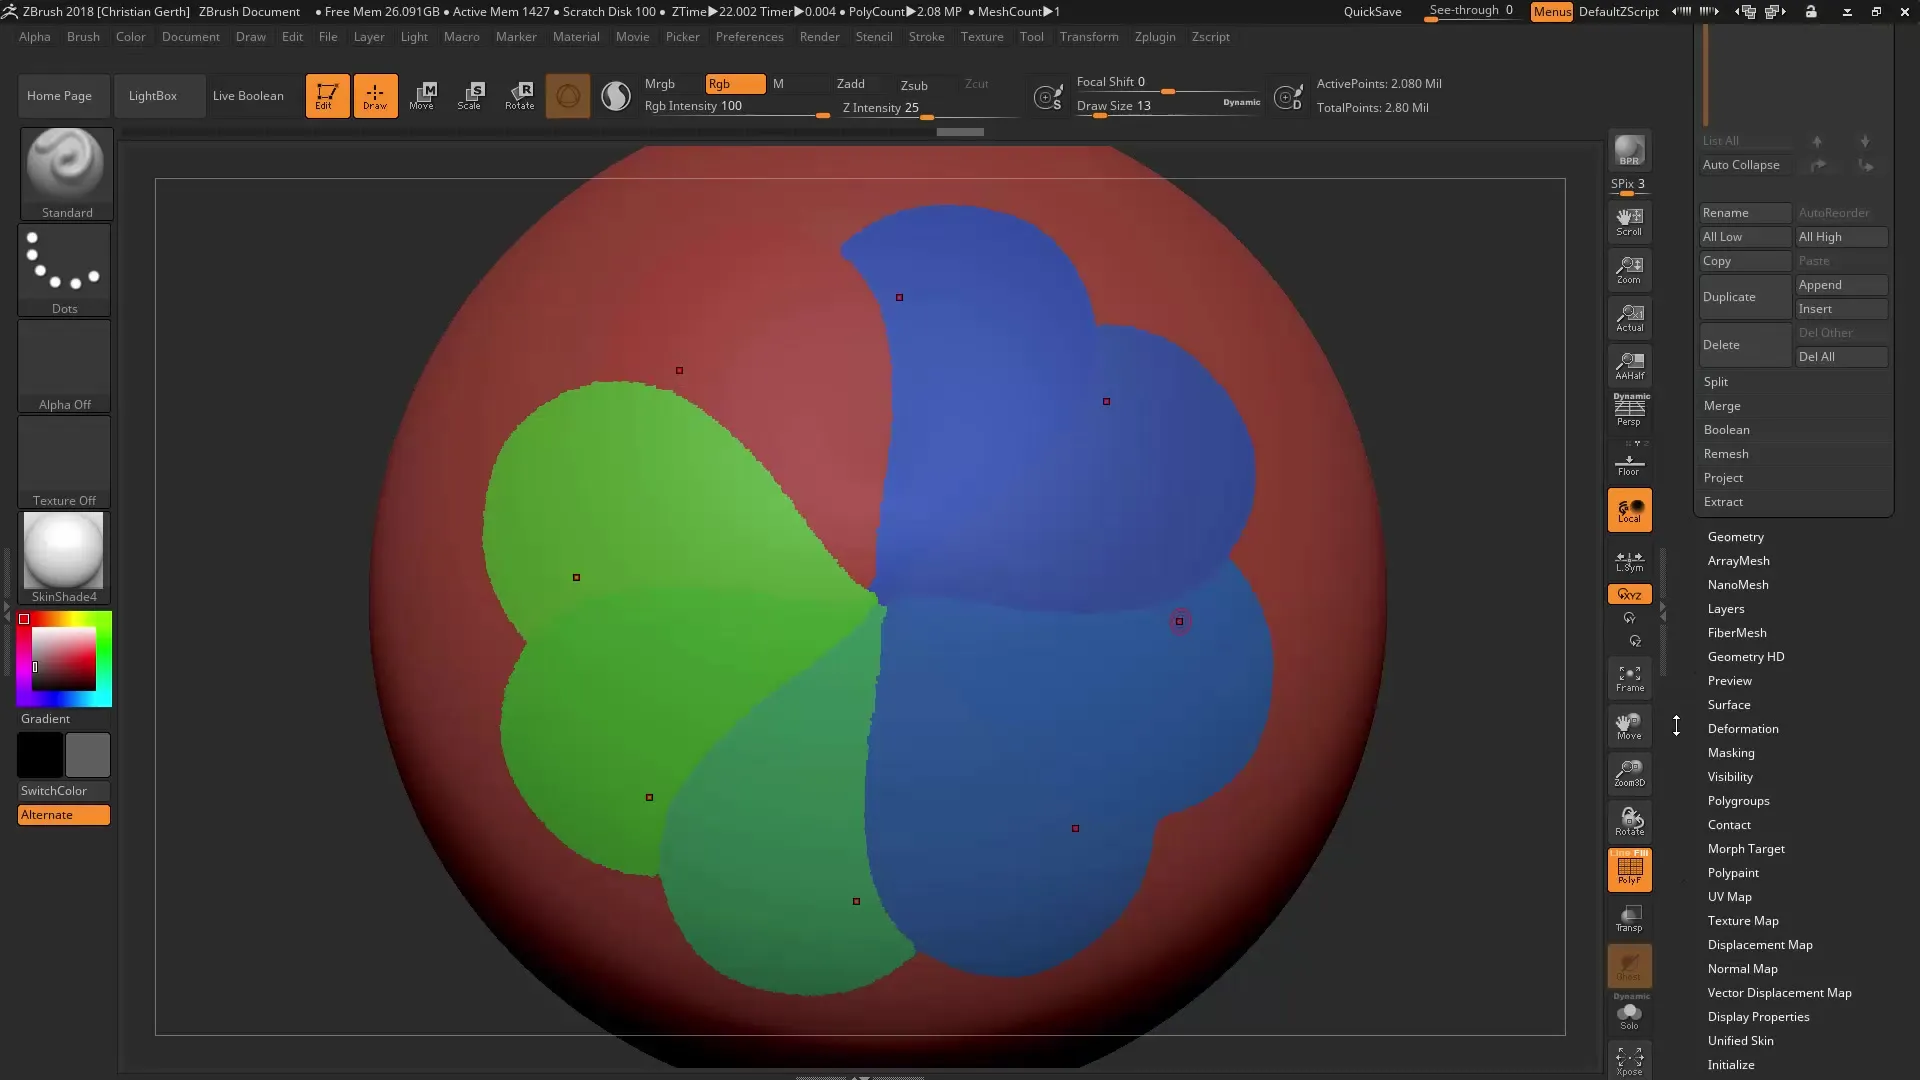Open the Zplugin menu
The width and height of the screenshot is (1920, 1080).
[x=1155, y=37]
